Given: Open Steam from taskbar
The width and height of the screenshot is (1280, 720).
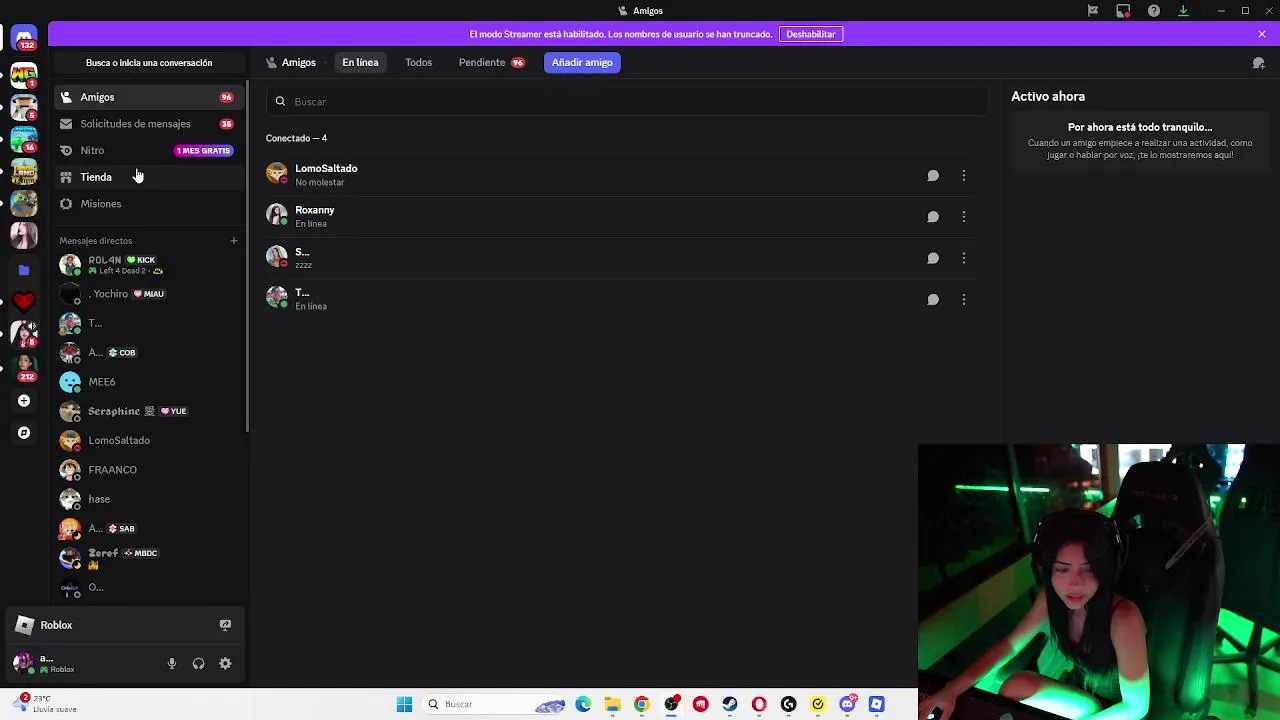Looking at the screenshot, I should (x=730, y=705).
